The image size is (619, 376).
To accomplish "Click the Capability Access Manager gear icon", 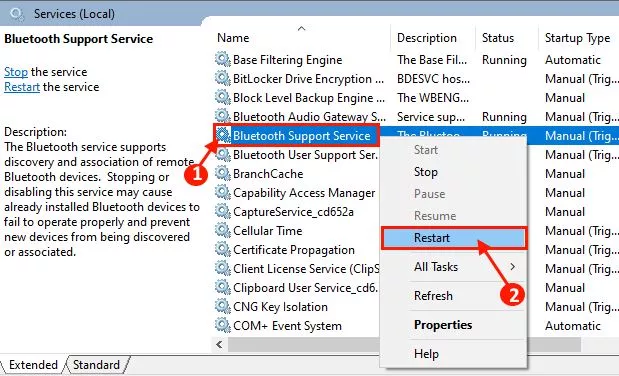I will 223,192.
